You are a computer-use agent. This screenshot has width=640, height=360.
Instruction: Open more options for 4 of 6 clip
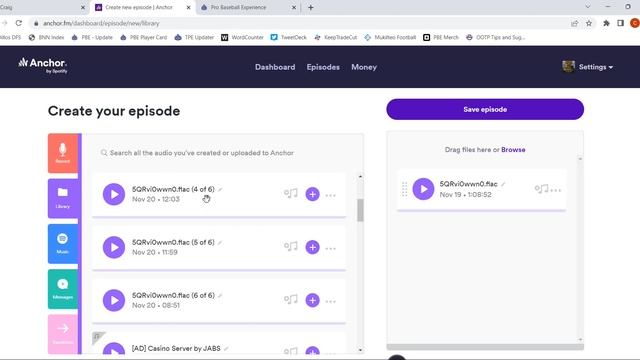pos(331,196)
